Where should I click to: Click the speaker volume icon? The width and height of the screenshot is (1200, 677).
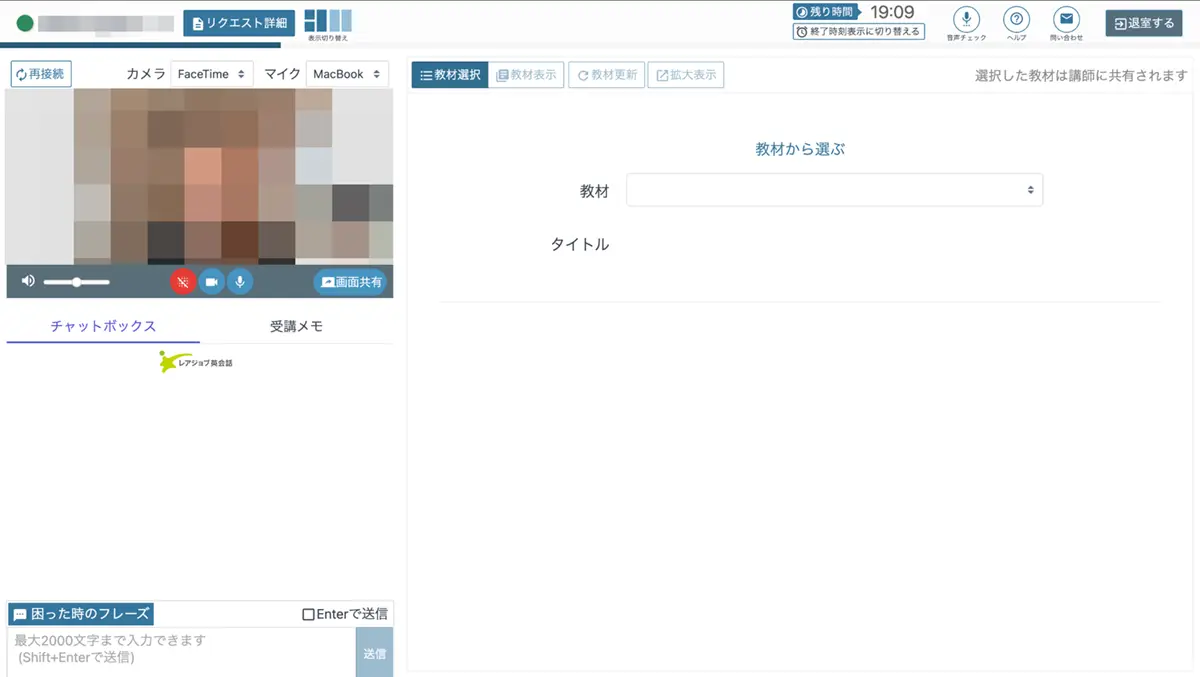coord(27,282)
